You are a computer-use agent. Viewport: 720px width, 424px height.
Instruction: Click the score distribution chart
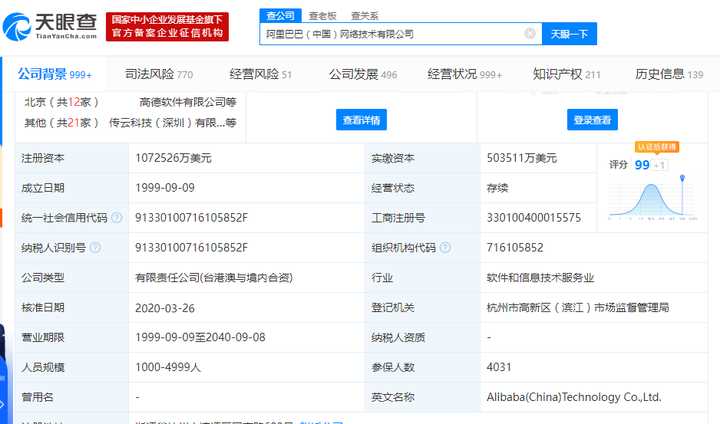pos(652,198)
